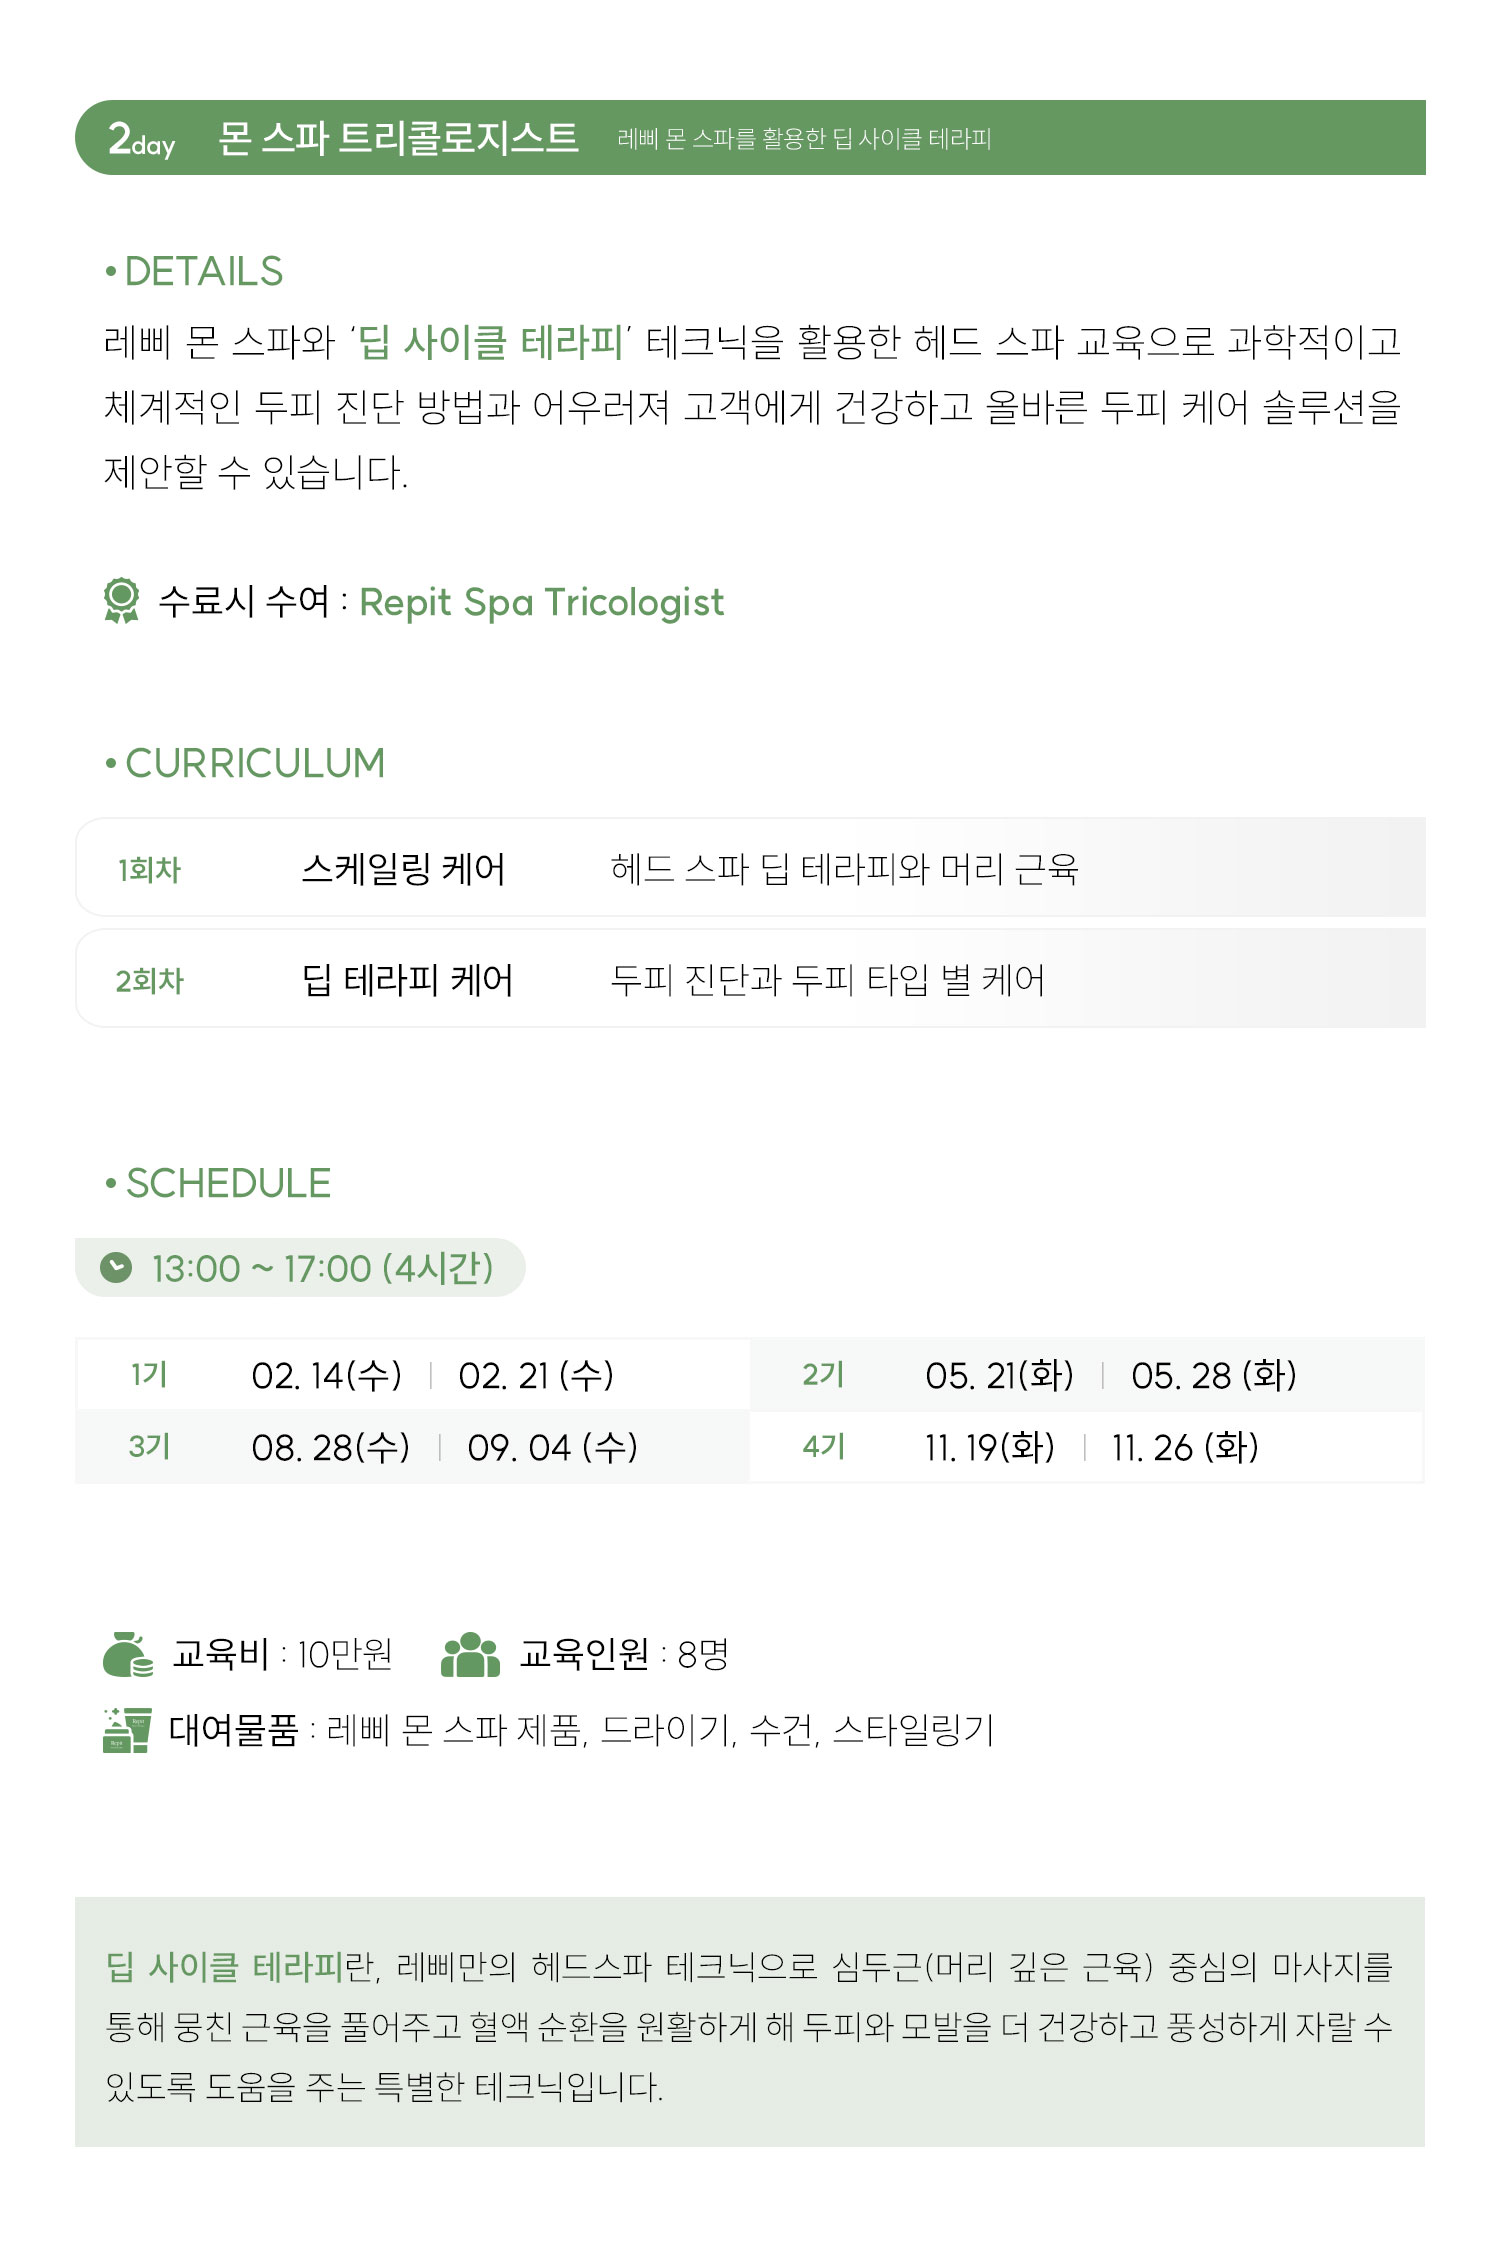The width and height of the screenshot is (1500, 2263).
Task: Click the money bag icon by 교육비
Action: click(128, 1654)
